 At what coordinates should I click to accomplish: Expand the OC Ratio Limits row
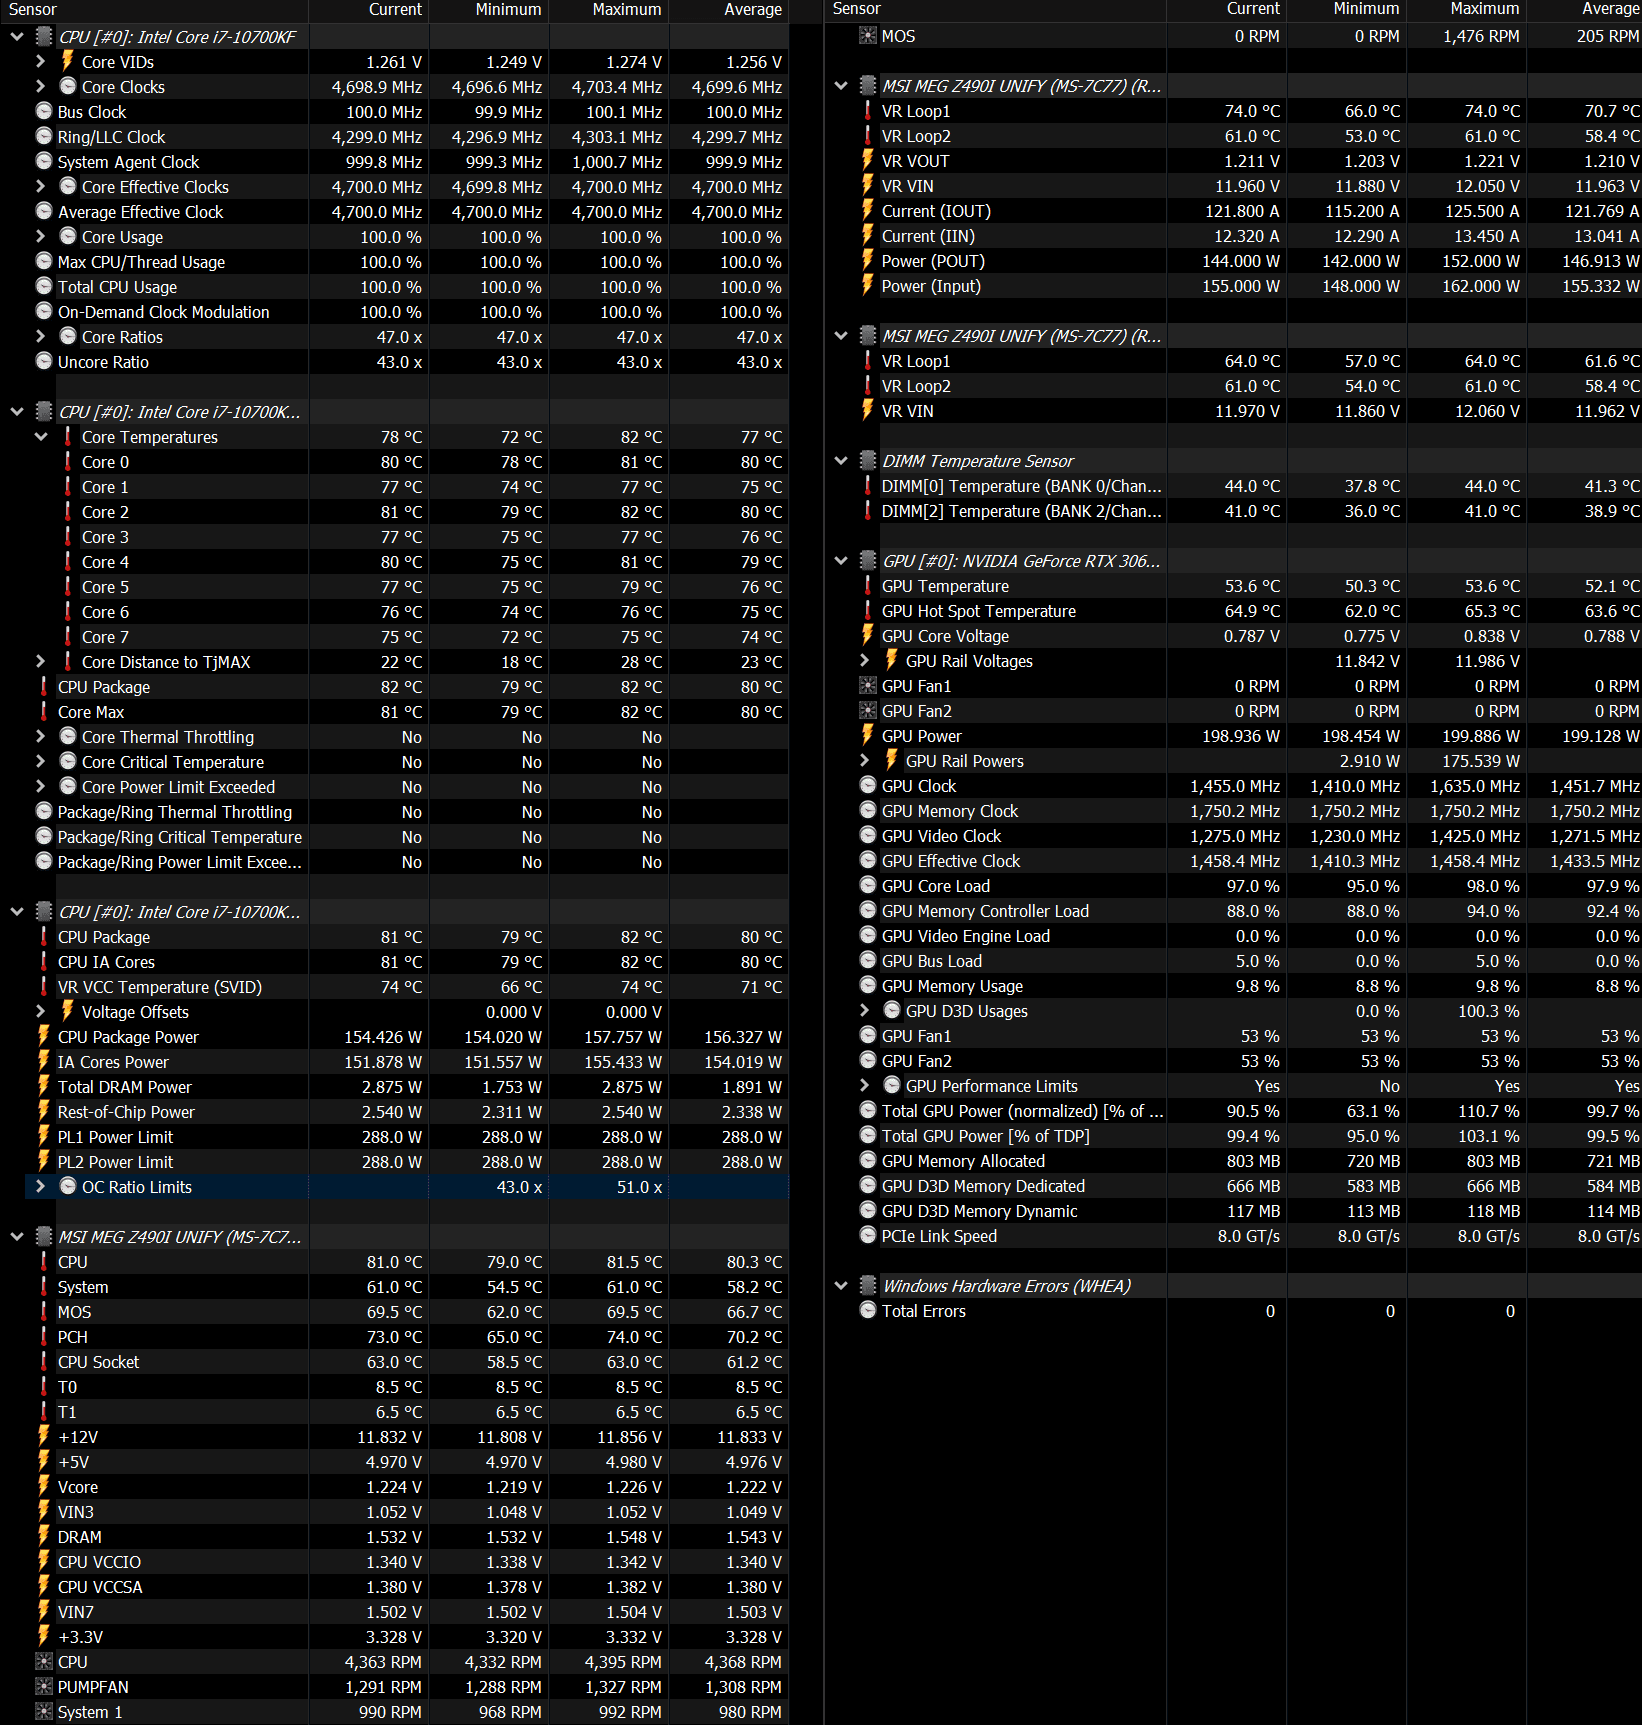point(41,1187)
